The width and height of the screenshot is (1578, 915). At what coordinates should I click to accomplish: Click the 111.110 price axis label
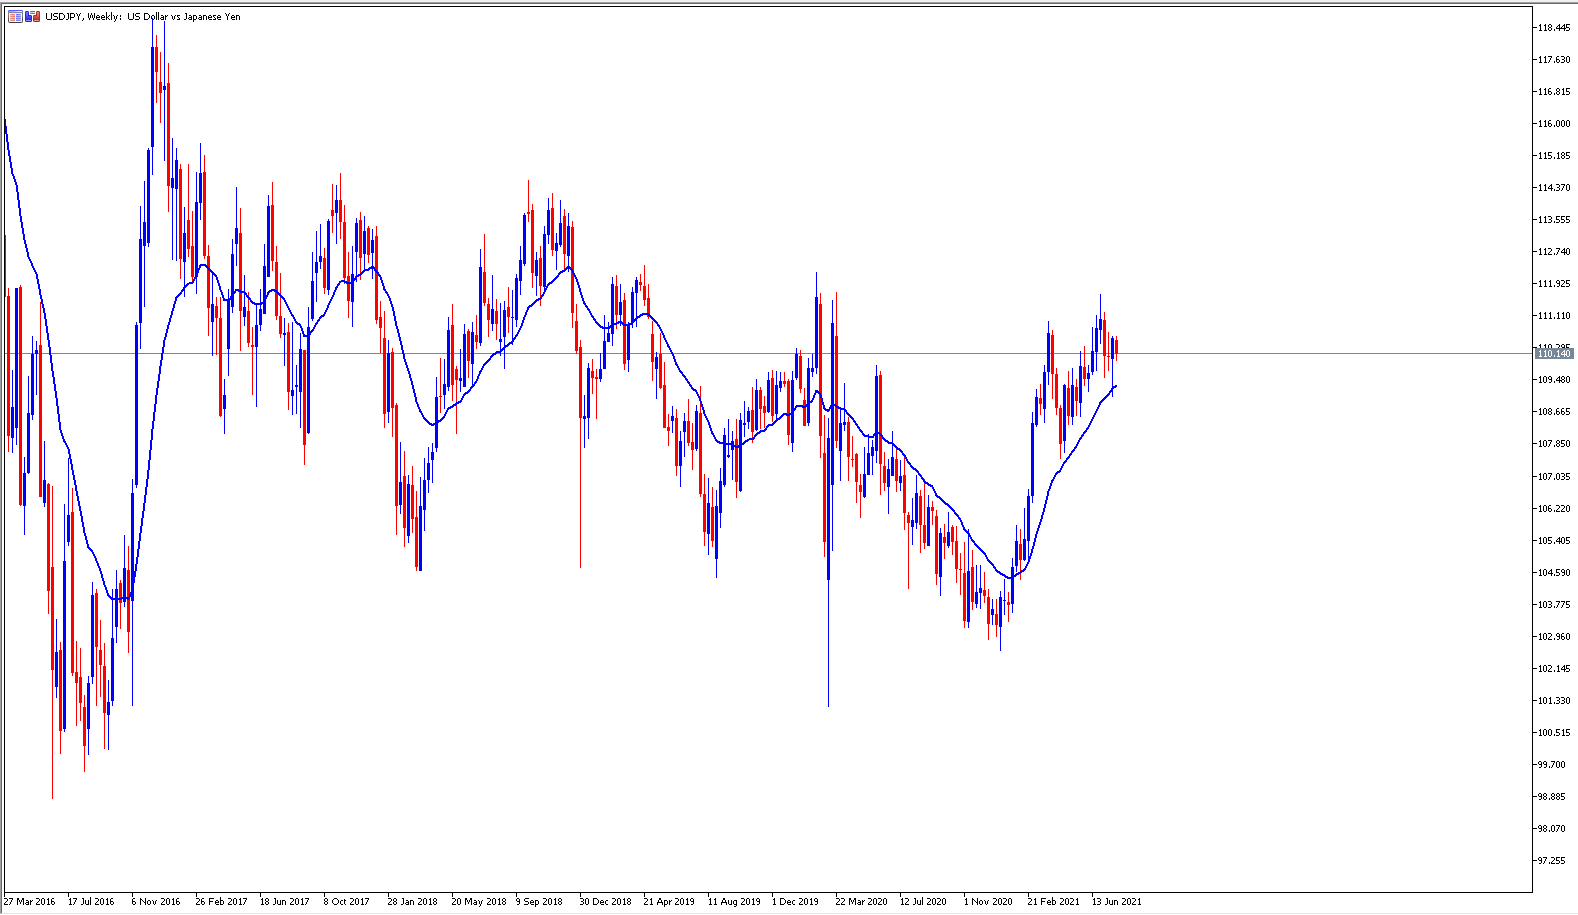pos(1553,316)
